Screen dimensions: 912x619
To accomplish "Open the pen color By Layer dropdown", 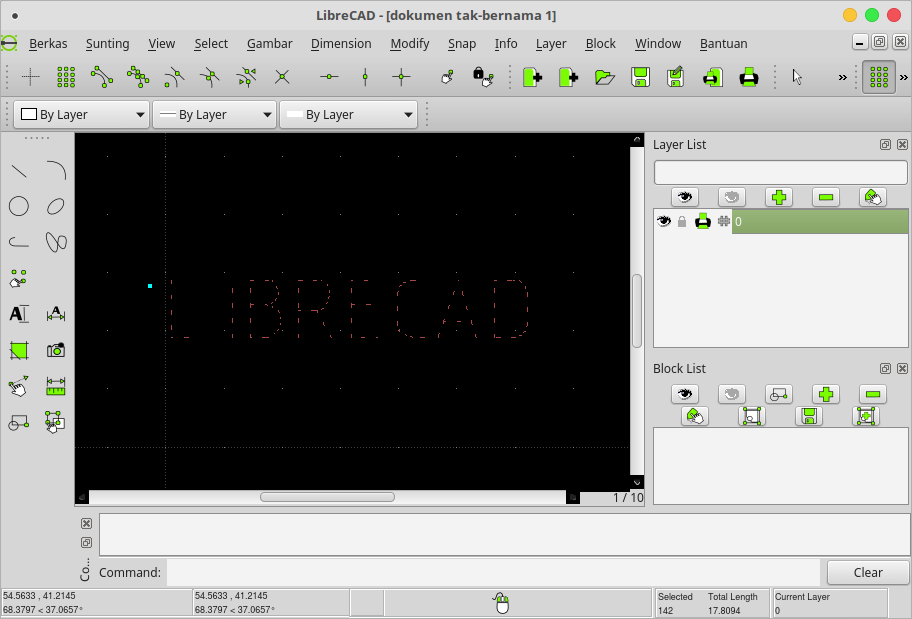I will pyautogui.click(x=81, y=115).
